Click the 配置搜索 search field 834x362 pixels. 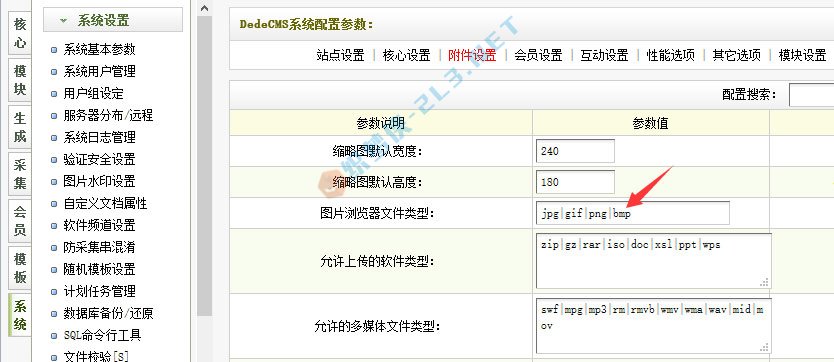click(x=812, y=95)
